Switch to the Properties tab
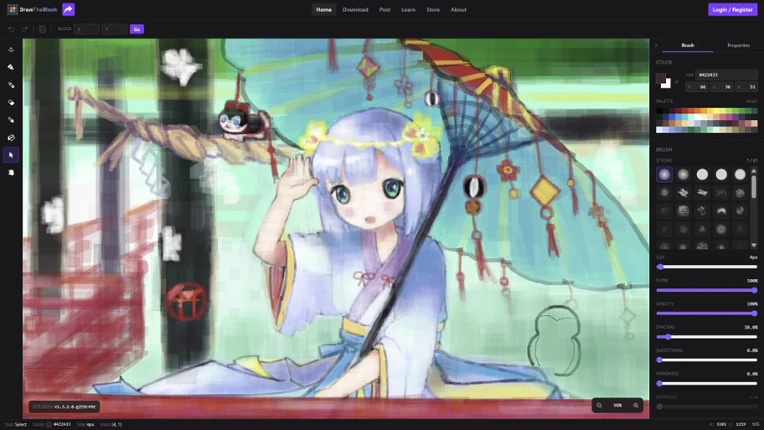Image resolution: width=764 pixels, height=430 pixels. [738, 45]
